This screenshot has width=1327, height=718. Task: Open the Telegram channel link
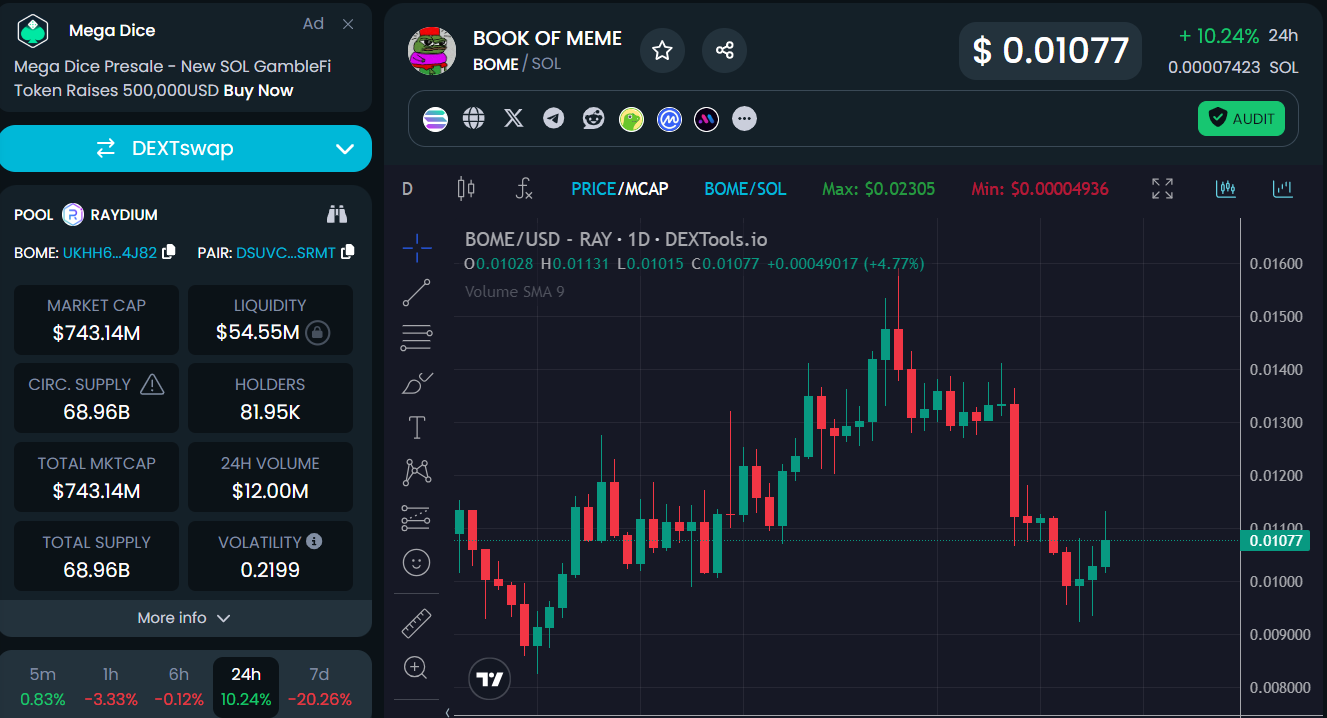point(554,119)
